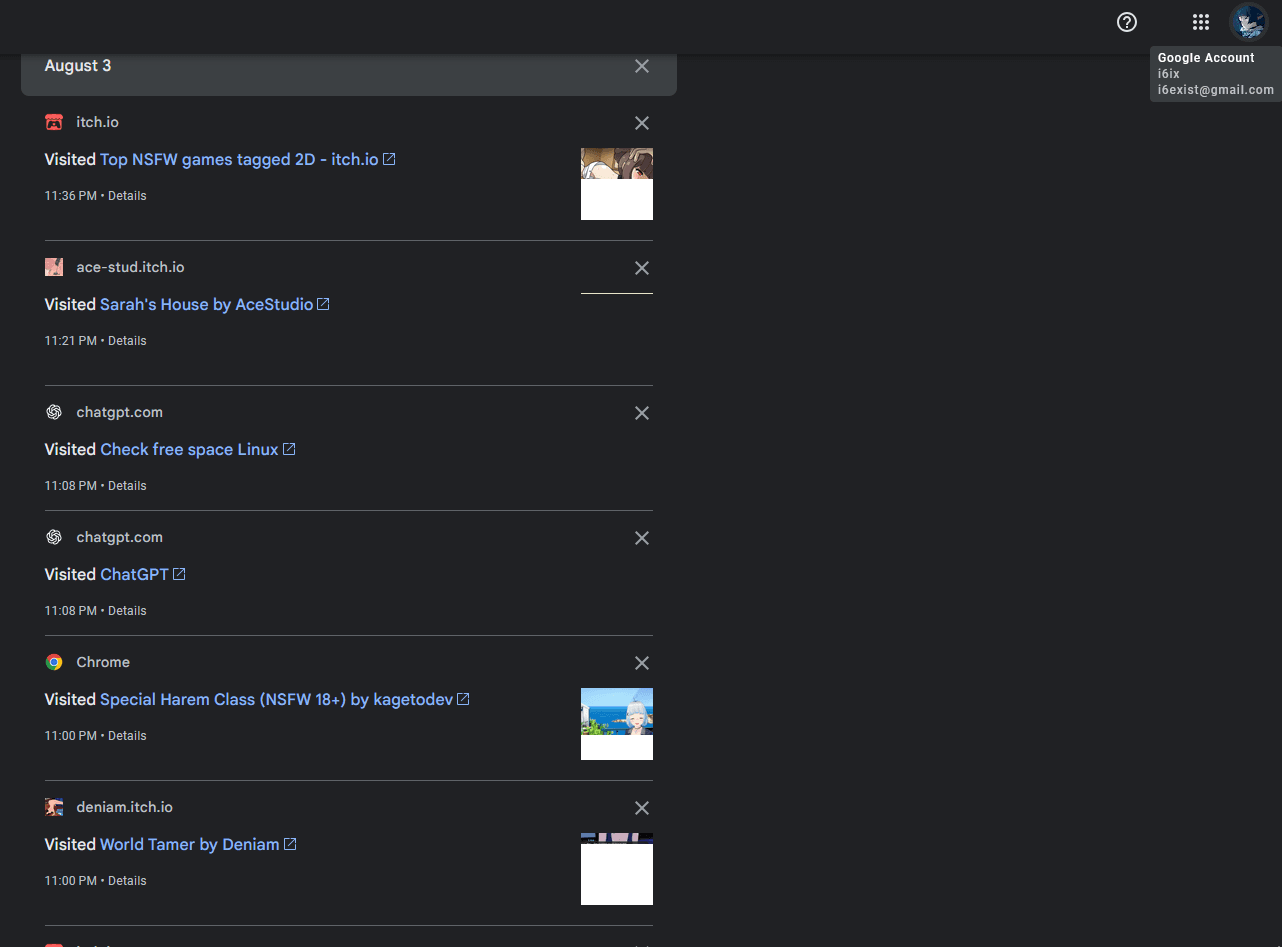Open the Help question mark icon
This screenshot has width=1282, height=947.
point(1127,22)
